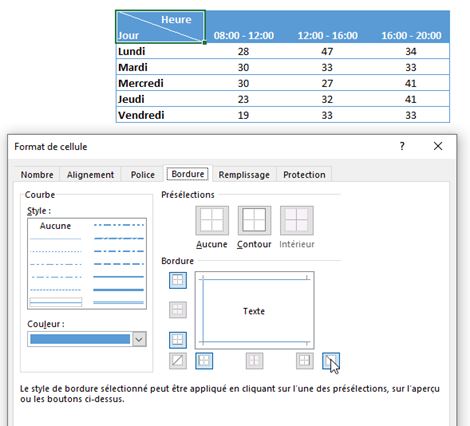Select the Heure/Jour diagonal header cell
This screenshot has width=470, height=426.
(x=160, y=27)
